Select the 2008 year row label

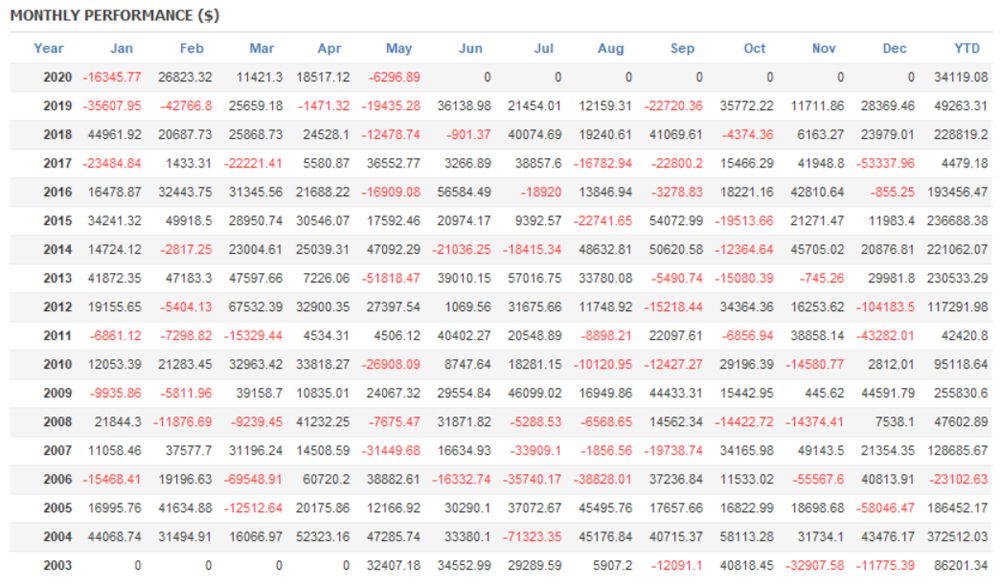pyautogui.click(x=58, y=423)
